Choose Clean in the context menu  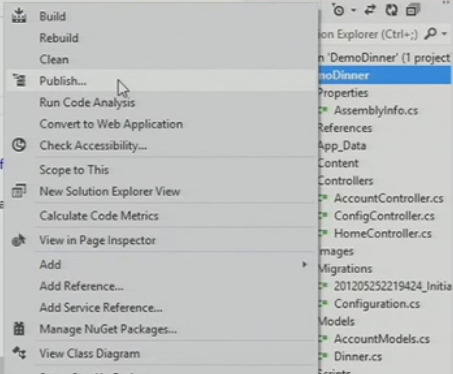point(54,59)
